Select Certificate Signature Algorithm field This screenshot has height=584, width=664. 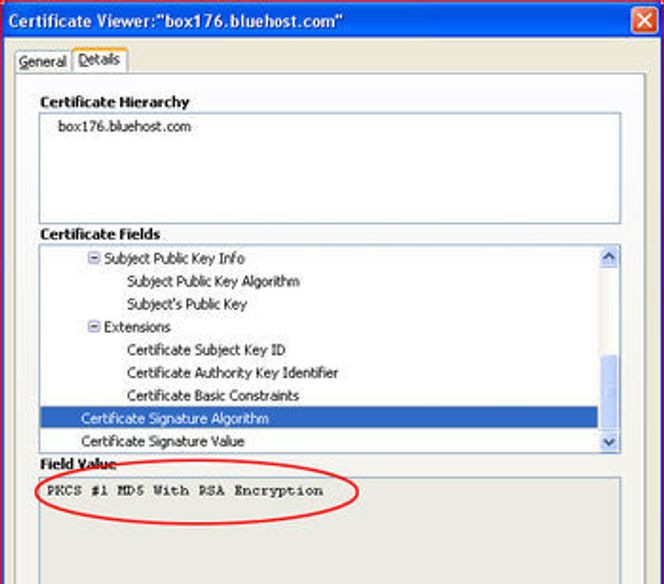(319, 418)
